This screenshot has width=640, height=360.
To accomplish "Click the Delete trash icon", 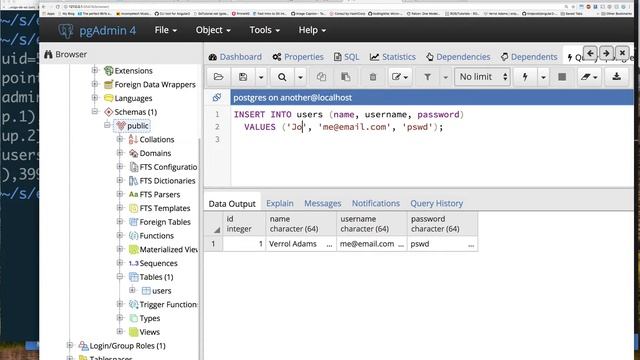I will [x=373, y=77].
